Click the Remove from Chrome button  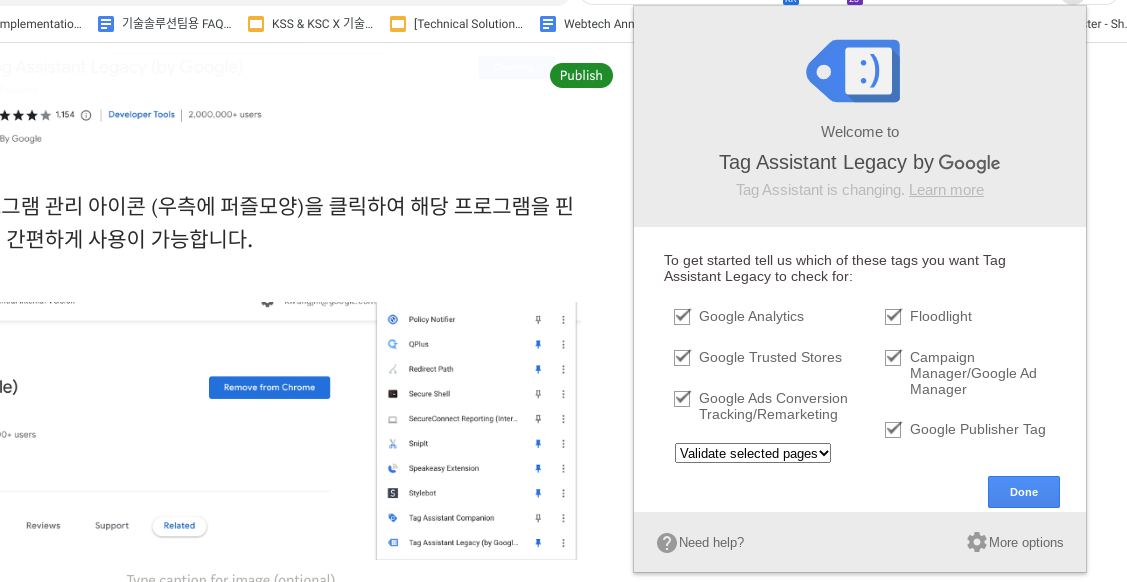click(x=270, y=387)
